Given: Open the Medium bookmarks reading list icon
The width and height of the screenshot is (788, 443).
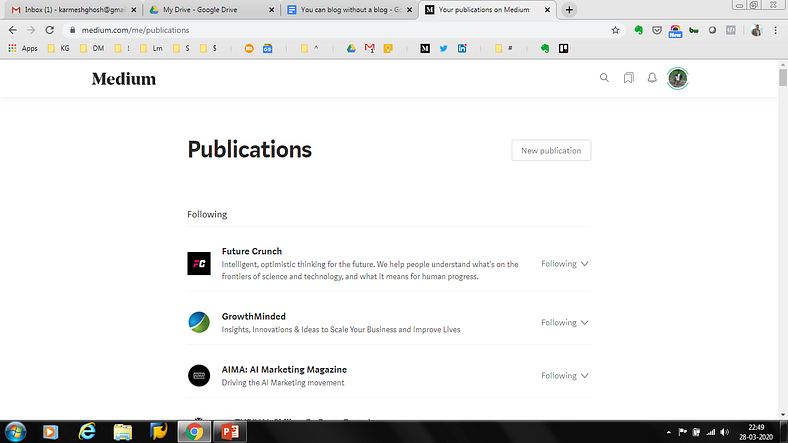Looking at the screenshot, I should coord(628,78).
